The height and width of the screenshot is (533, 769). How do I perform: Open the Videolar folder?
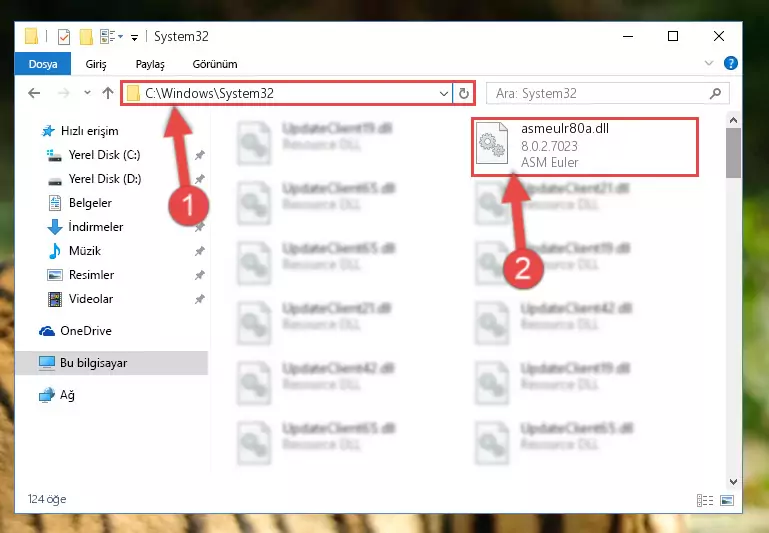pos(91,299)
